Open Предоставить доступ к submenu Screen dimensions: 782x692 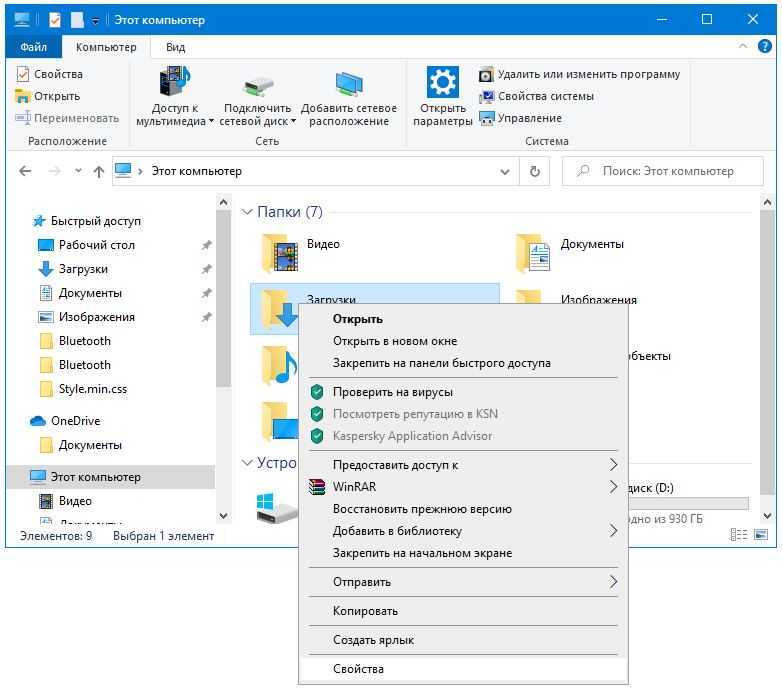pyautogui.click(x=463, y=465)
